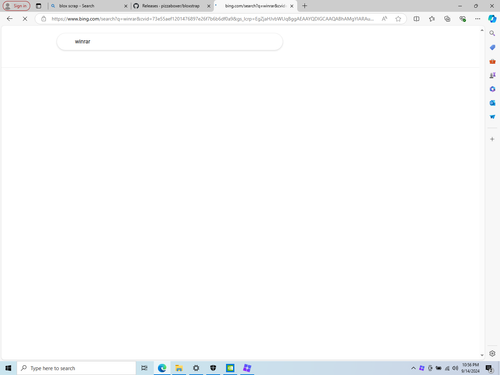This screenshot has height=375, width=500.
Task: Close the 'blox scrap - Search' tab
Action: 126,6
